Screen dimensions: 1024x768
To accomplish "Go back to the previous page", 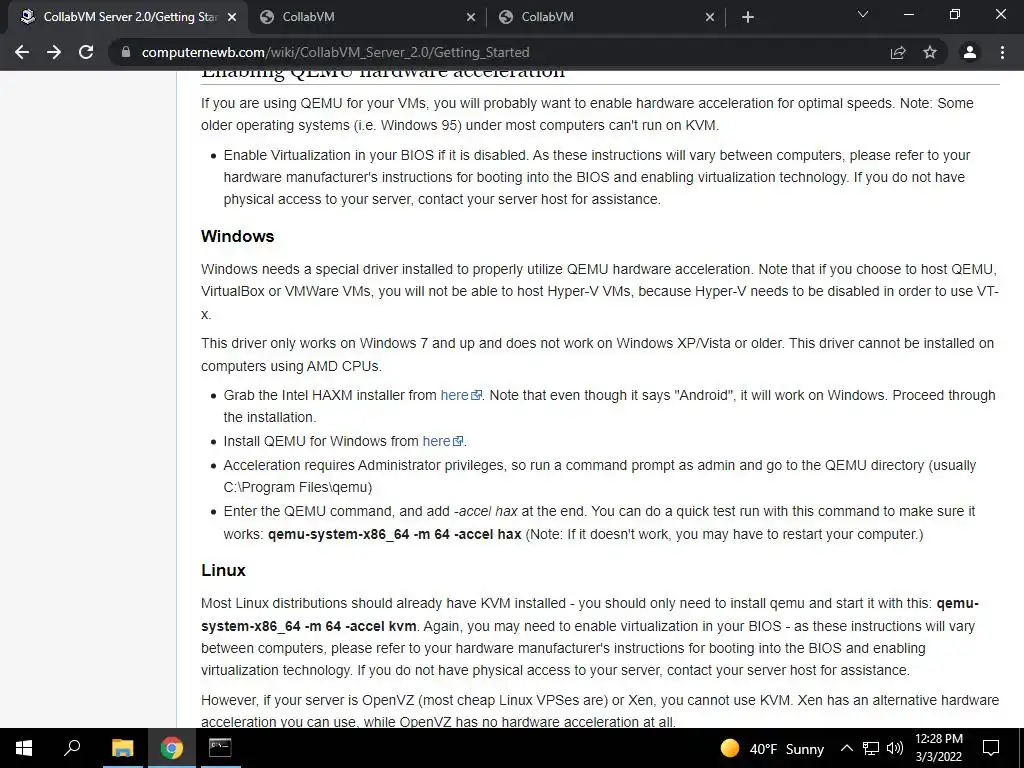I will [22, 52].
